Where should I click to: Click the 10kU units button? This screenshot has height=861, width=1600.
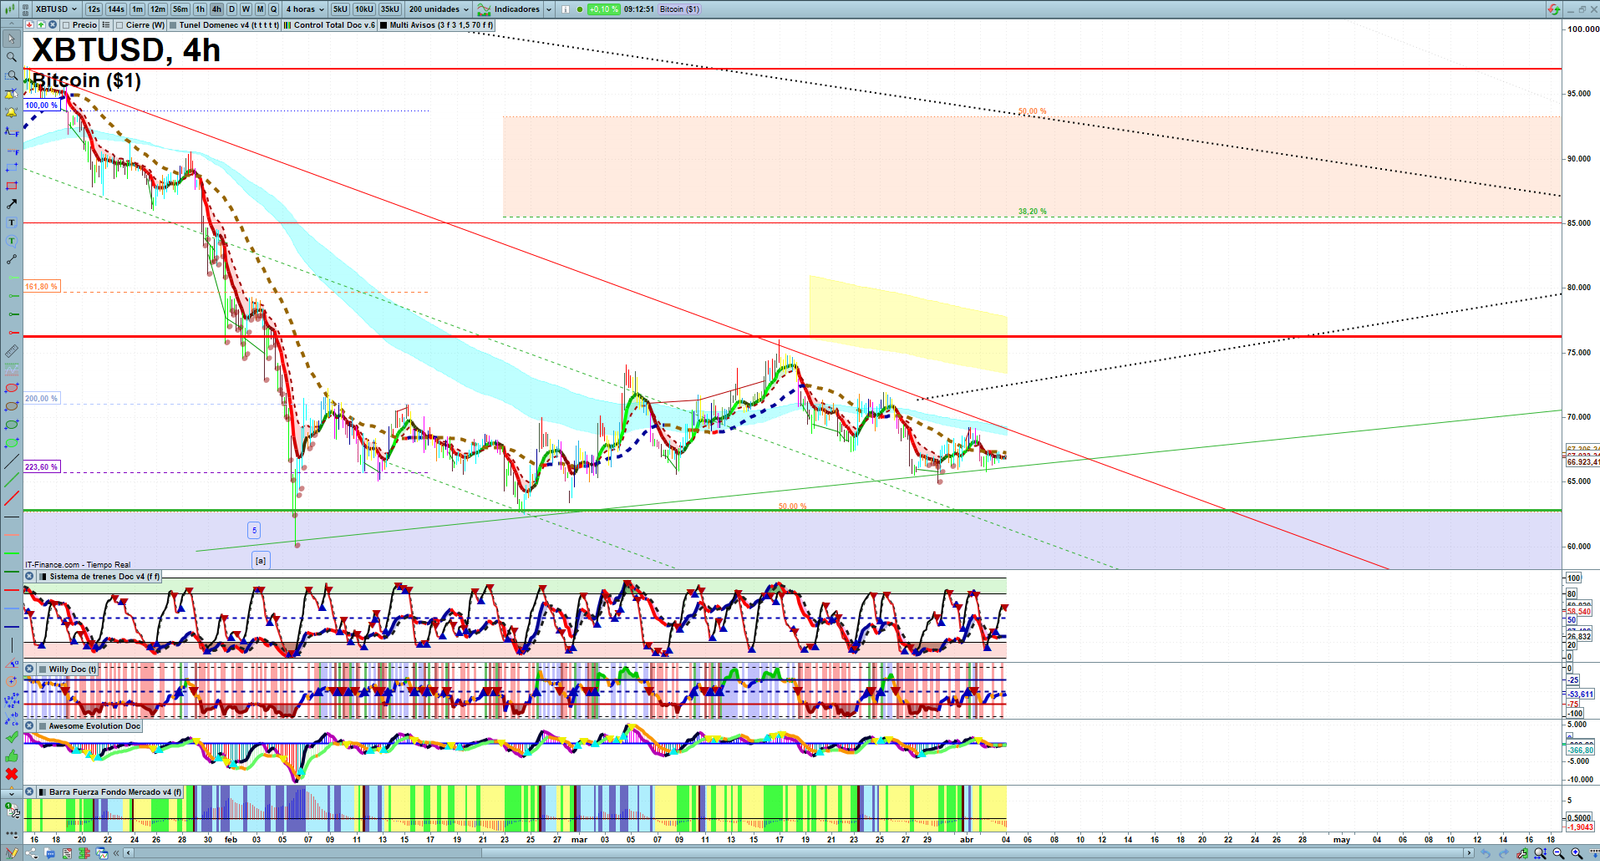pyautogui.click(x=364, y=9)
